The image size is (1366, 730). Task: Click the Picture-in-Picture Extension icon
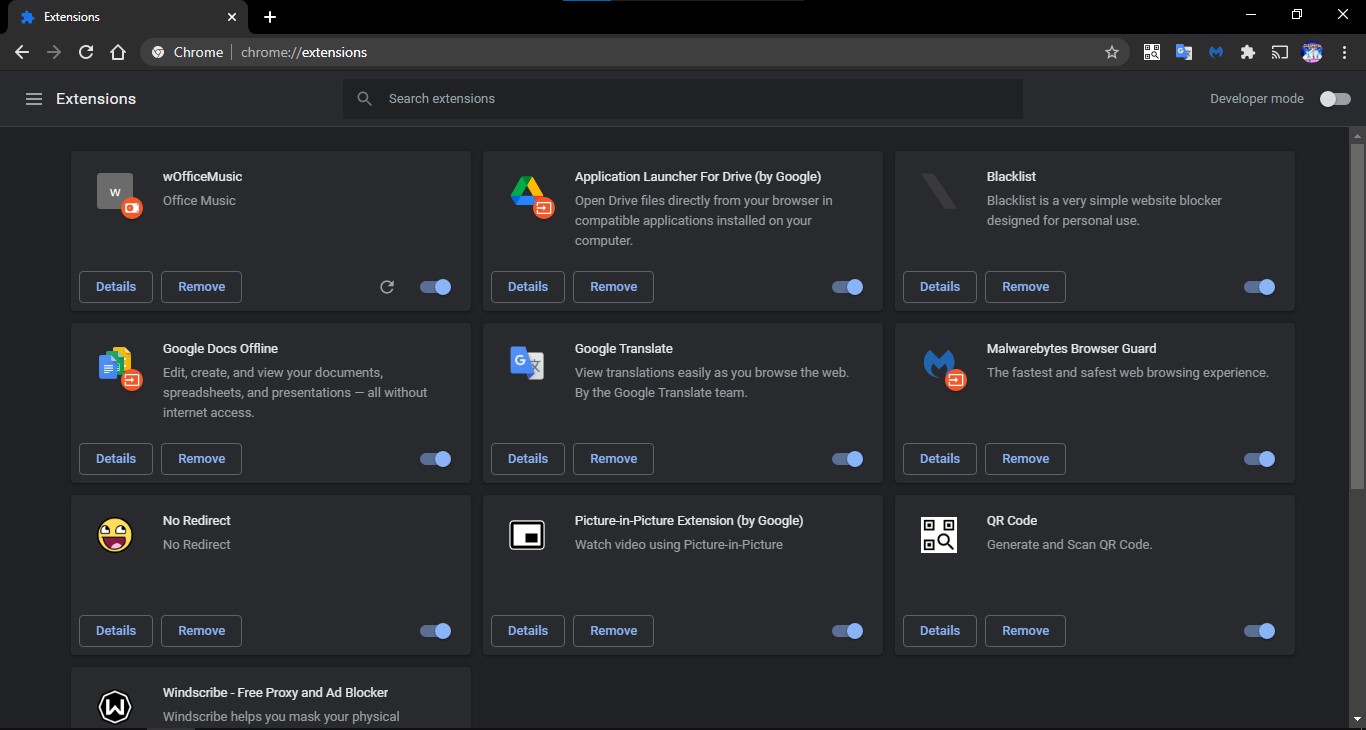click(x=527, y=535)
